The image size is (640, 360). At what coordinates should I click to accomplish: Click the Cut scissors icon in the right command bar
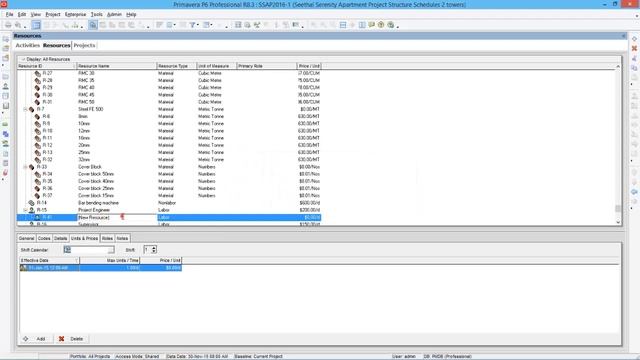point(634,58)
